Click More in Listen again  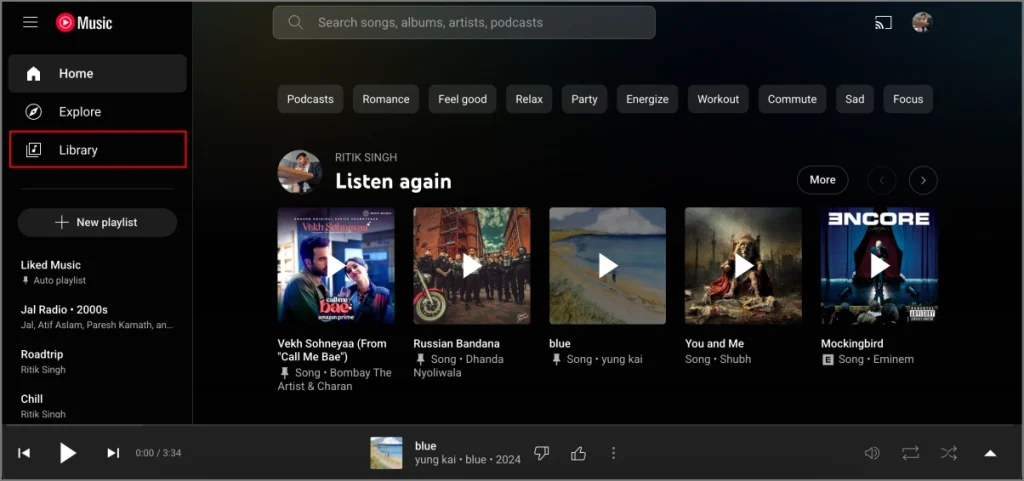click(x=822, y=180)
